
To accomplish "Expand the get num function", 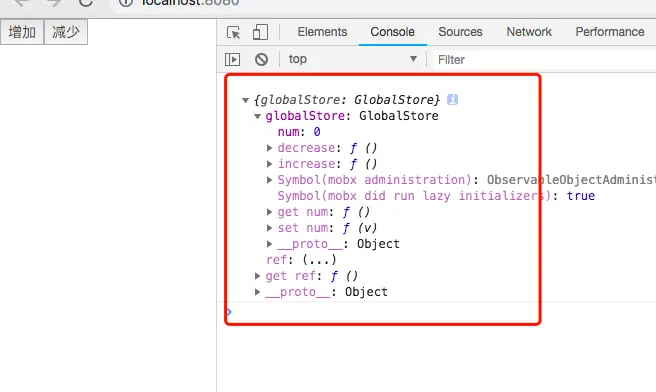I will (x=270, y=212).
